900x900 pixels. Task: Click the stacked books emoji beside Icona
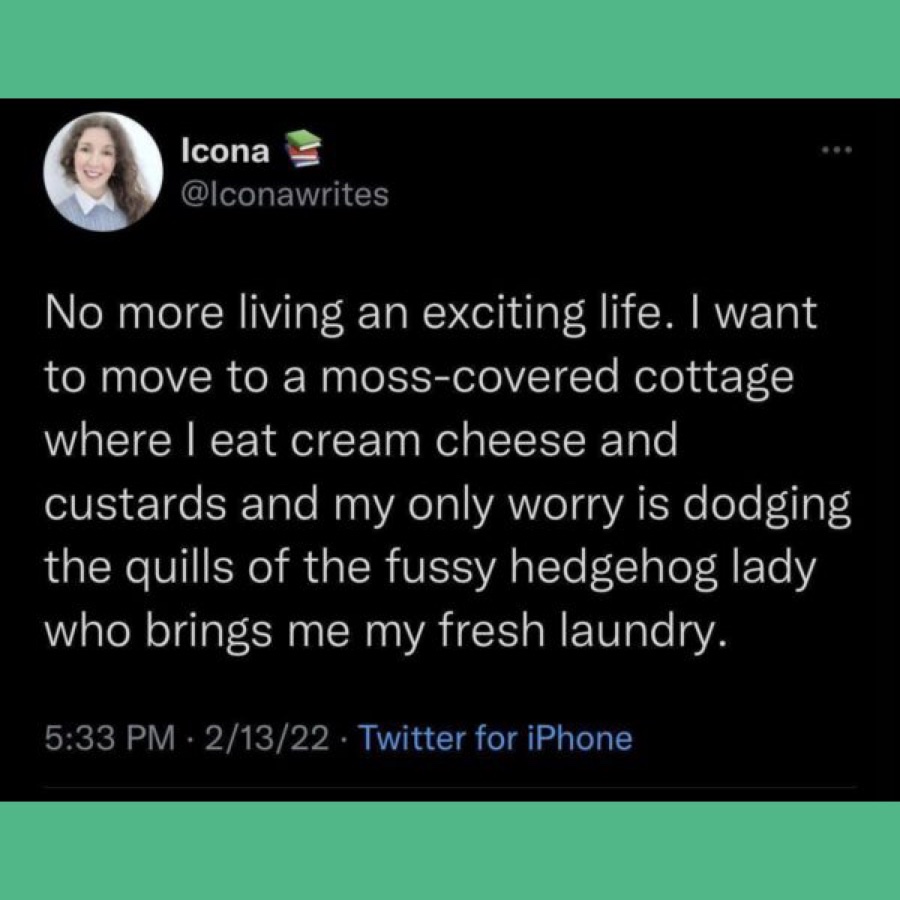pyautogui.click(x=302, y=149)
